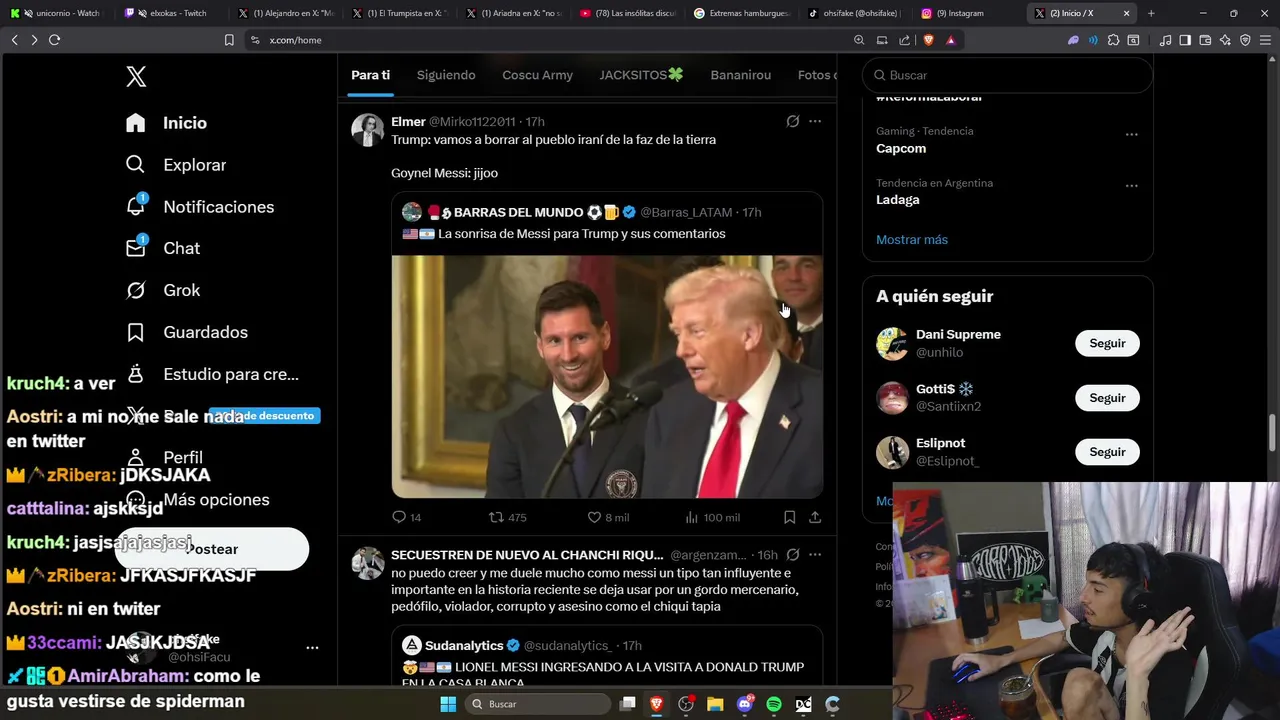This screenshot has height=720, width=1280.
Task: Open Discord from the taskbar
Action: [745, 704]
